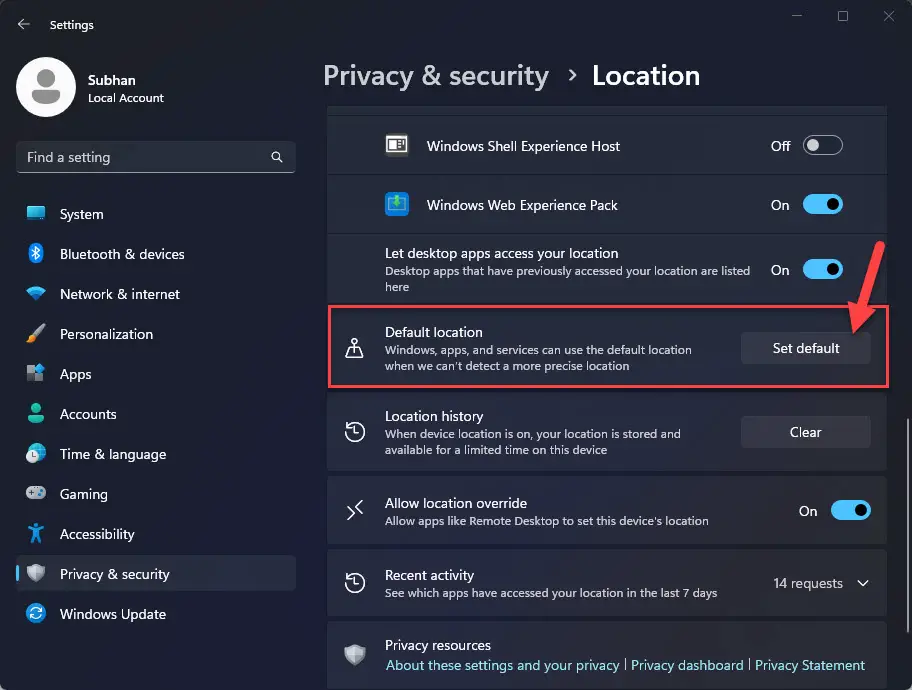Turn off Windows Web Experience Pack toggle
Image resolution: width=912 pixels, height=690 pixels.
point(822,205)
